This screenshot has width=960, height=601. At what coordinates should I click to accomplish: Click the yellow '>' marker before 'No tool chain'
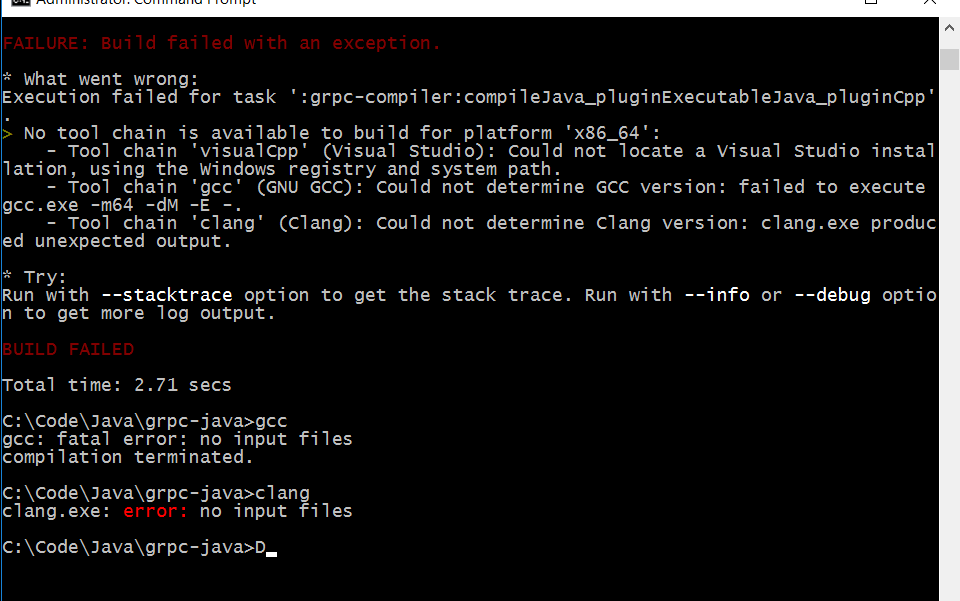7,133
